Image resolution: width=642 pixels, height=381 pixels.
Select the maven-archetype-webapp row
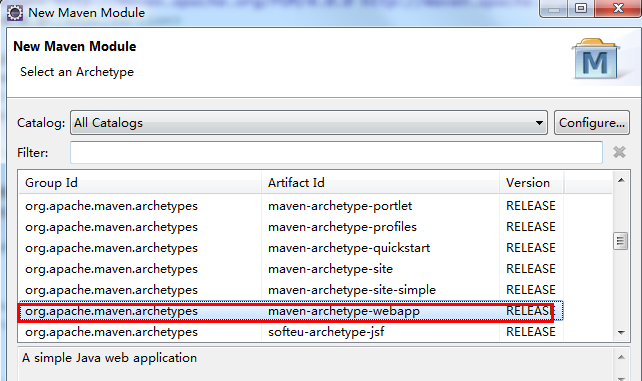[291, 311]
